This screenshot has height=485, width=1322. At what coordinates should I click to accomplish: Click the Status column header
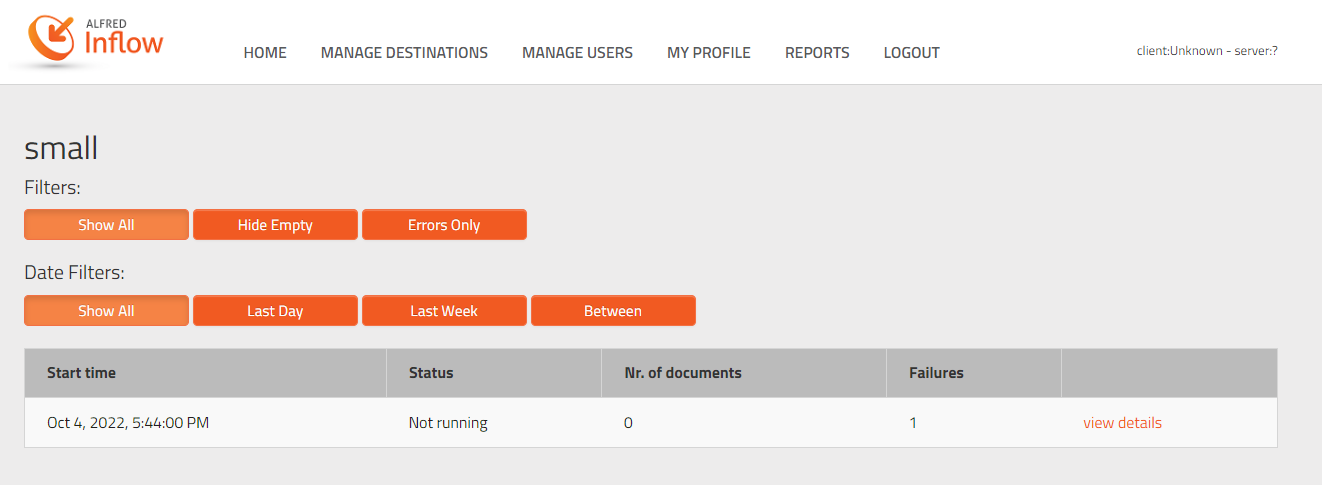pyautogui.click(x=431, y=373)
